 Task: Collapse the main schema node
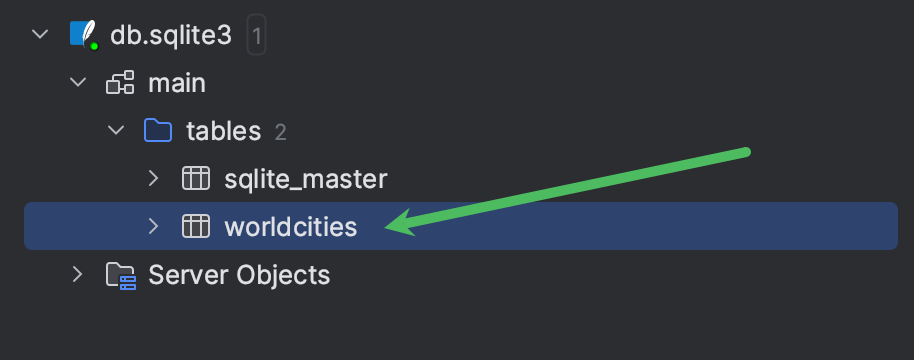click(78, 82)
